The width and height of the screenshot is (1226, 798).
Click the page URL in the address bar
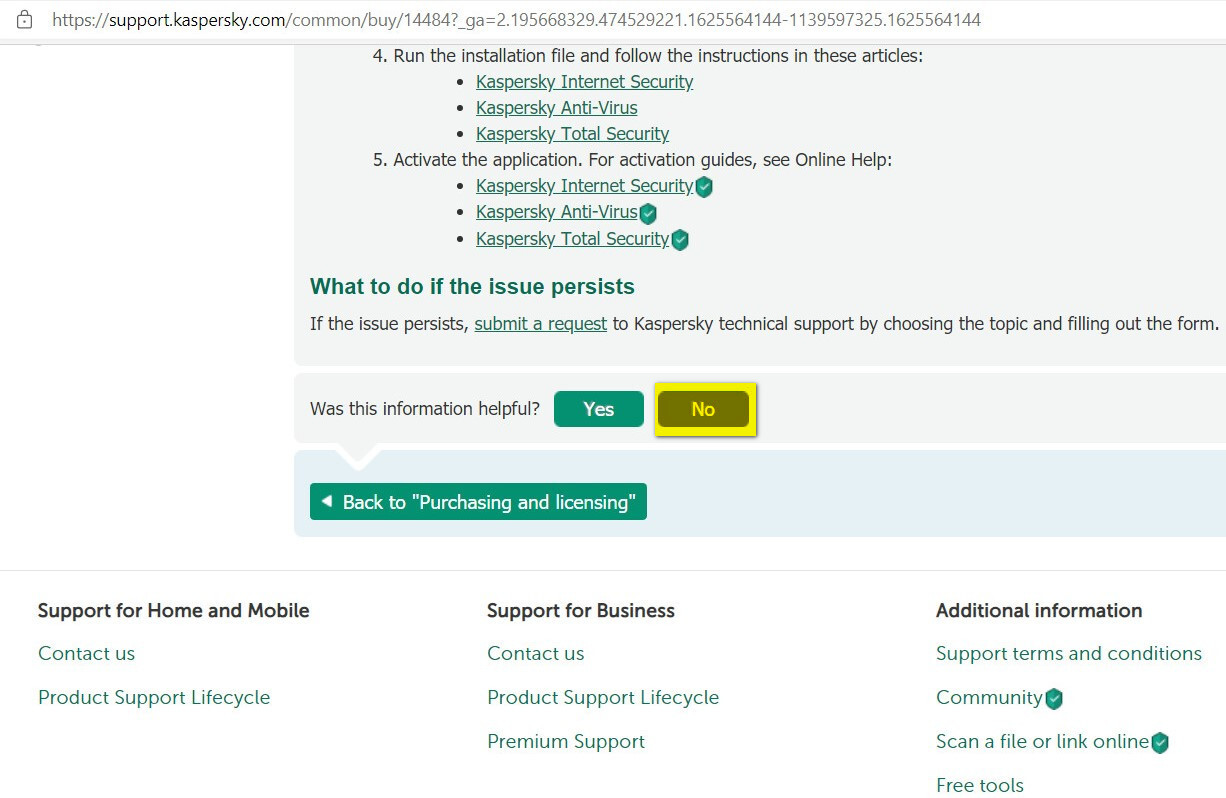[x=516, y=19]
